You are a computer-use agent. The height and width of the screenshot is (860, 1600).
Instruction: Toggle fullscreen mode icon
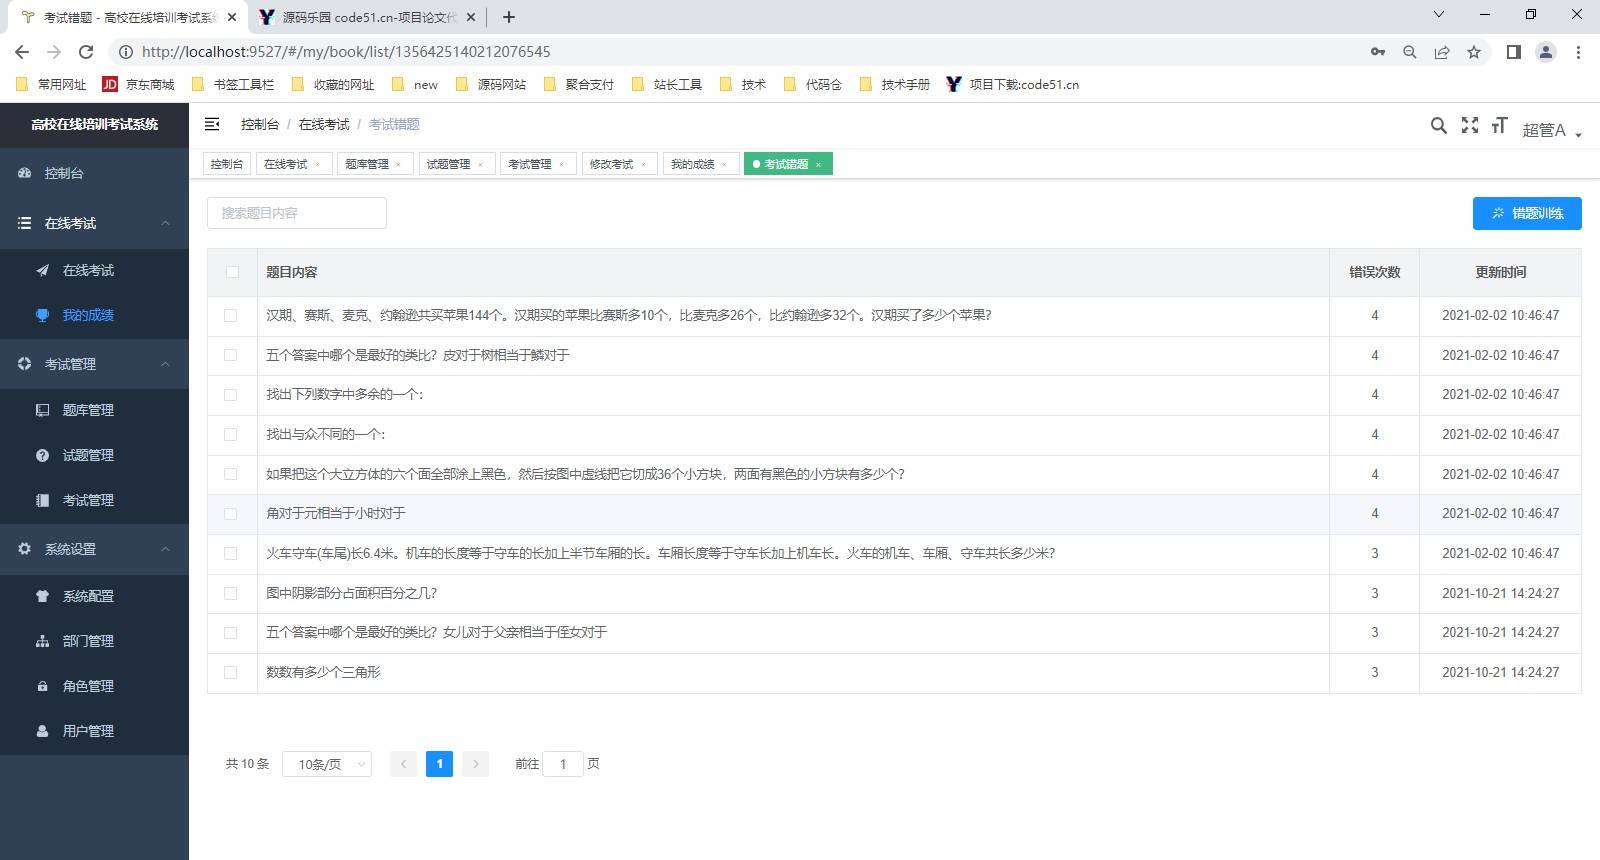click(x=1469, y=125)
